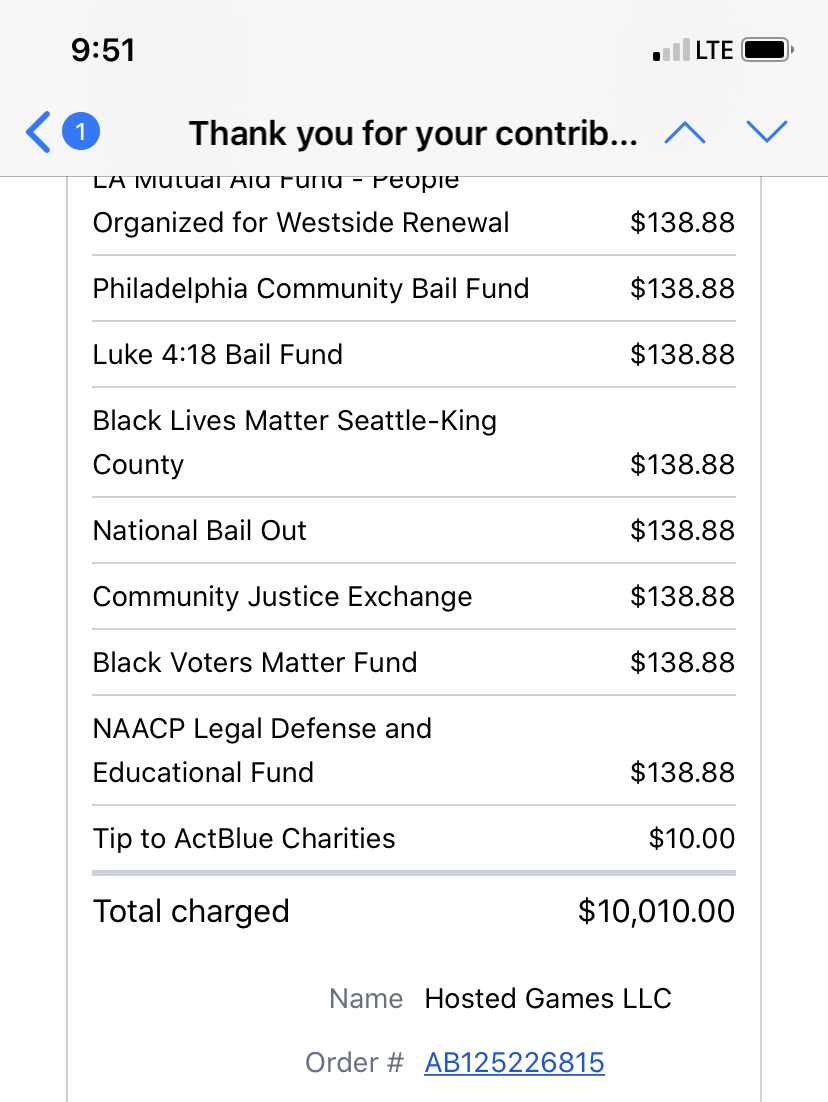Tap the 9:51 clock in status bar
Screen dimensions: 828x1102
(103, 50)
